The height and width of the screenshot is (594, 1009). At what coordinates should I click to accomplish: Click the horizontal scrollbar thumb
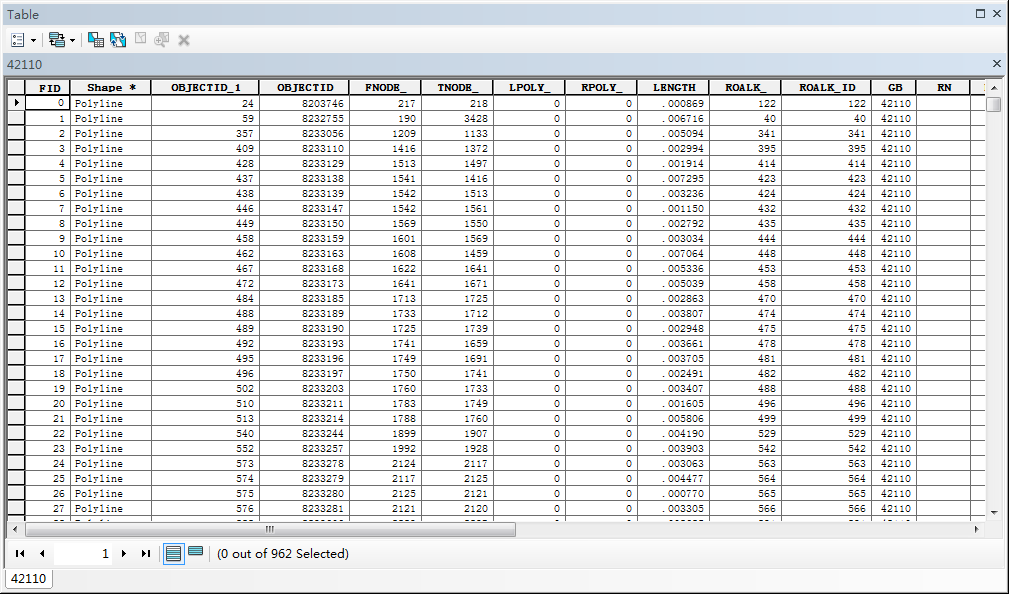point(270,529)
